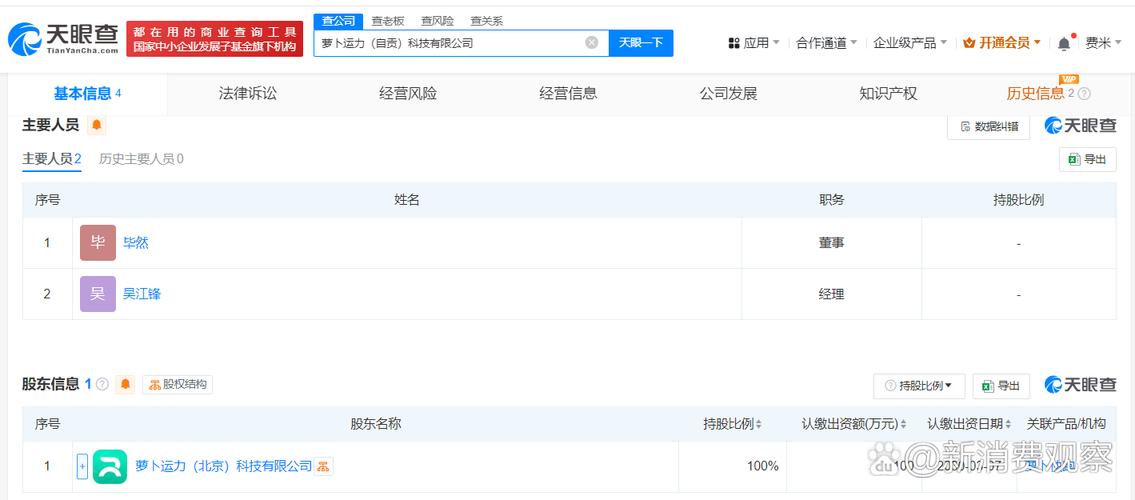The width and height of the screenshot is (1135, 500).
Task: Click the 经理 cell
Action: point(832,294)
